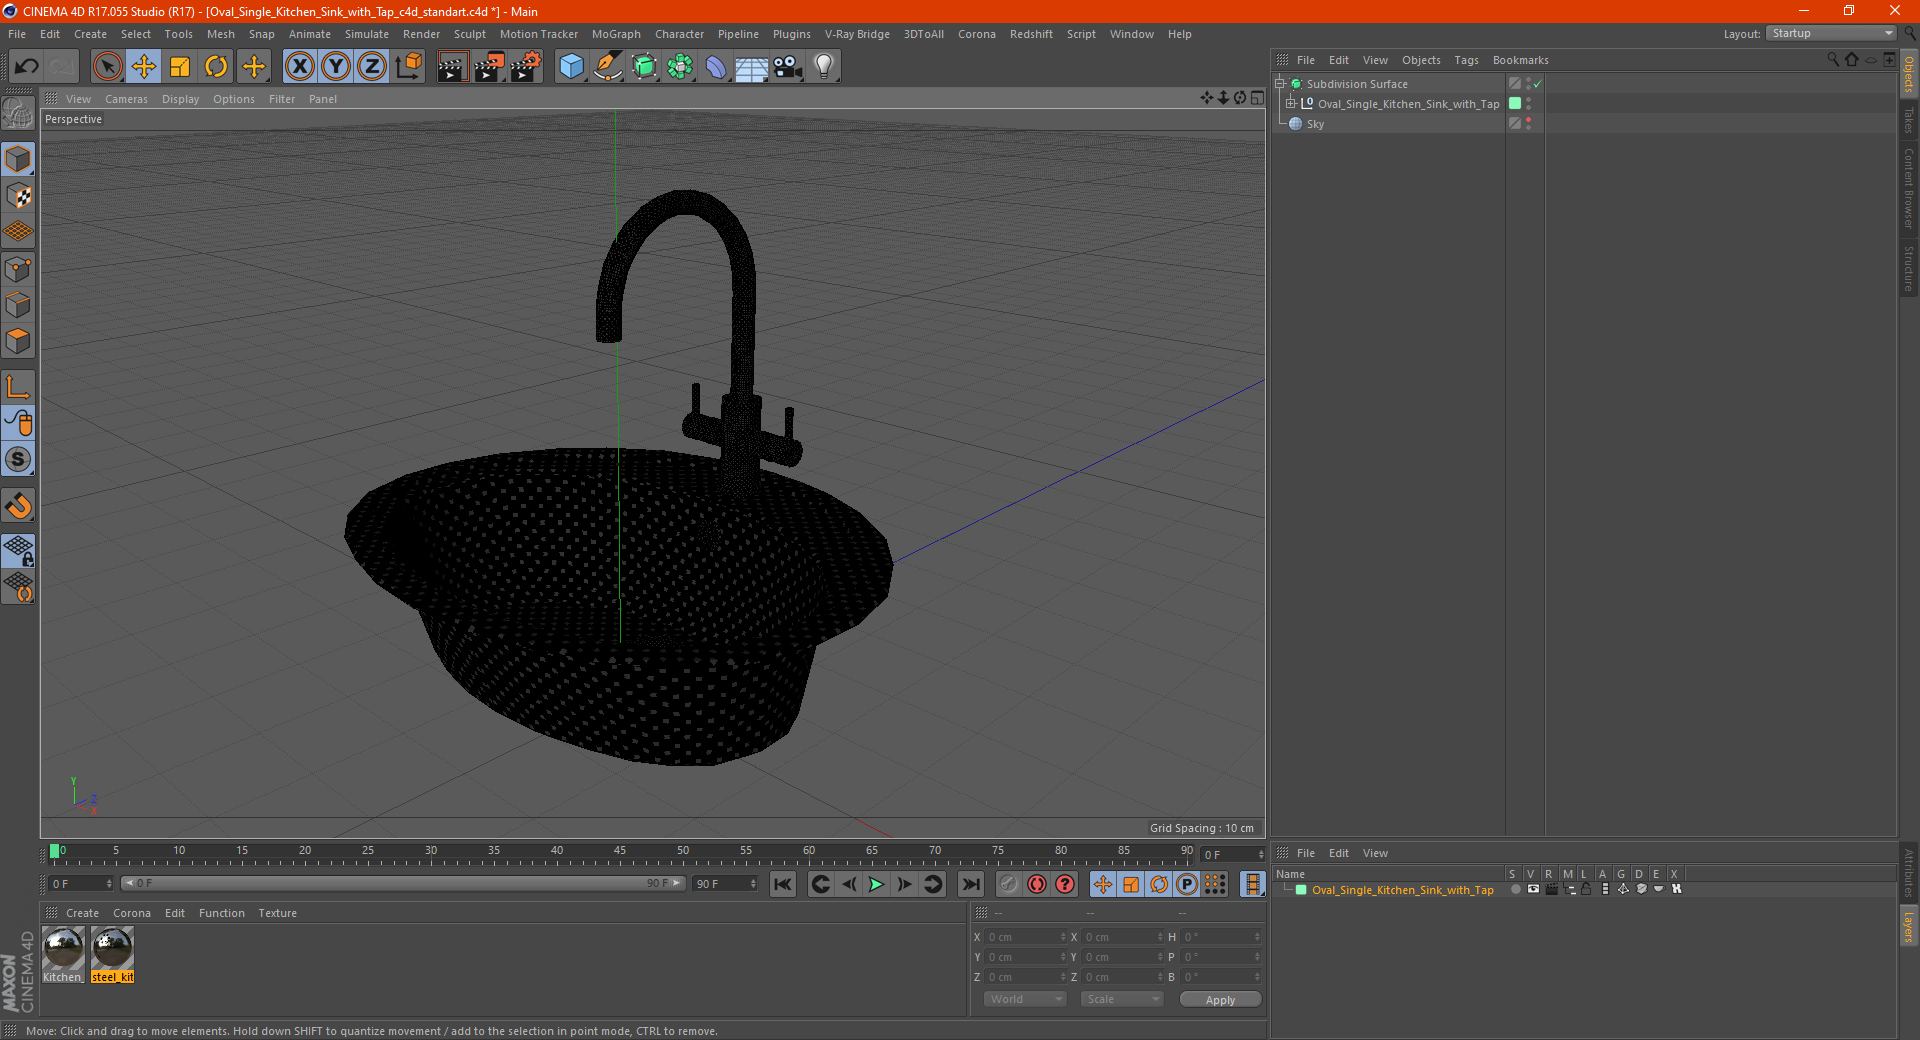Open the World coordinate dropdown

coord(1025,999)
